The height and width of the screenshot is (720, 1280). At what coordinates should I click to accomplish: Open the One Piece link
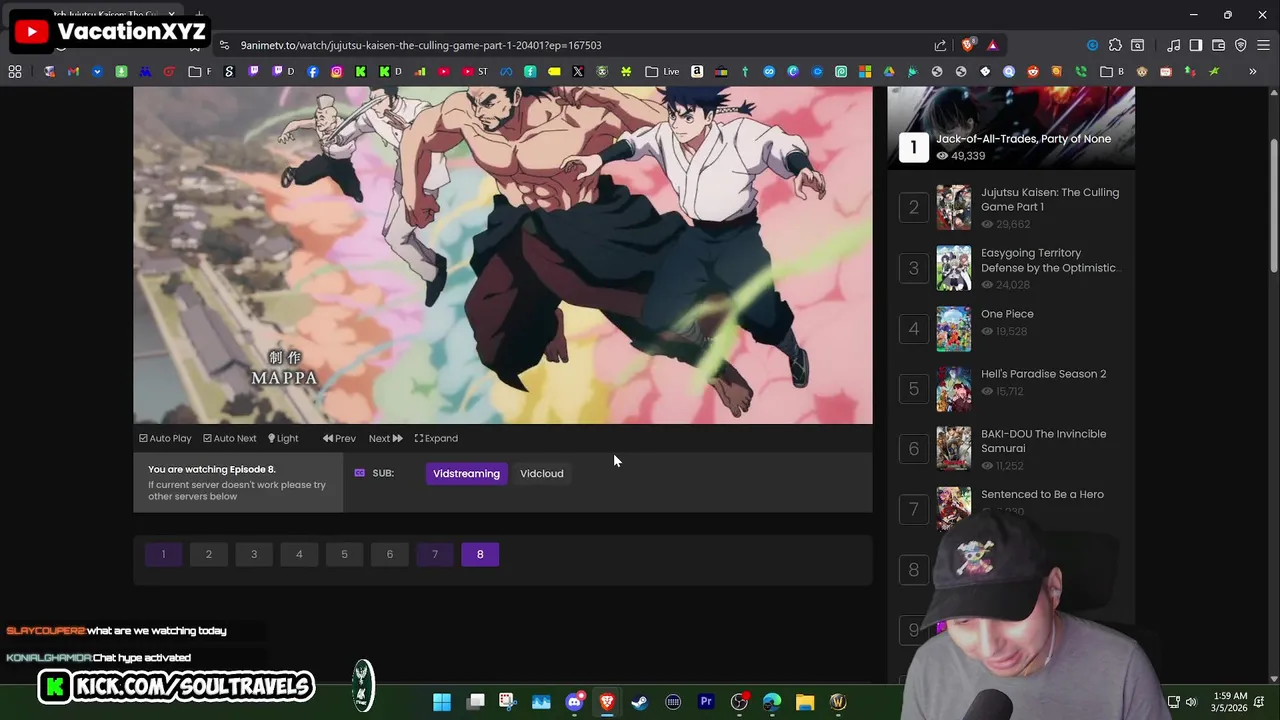1007,314
